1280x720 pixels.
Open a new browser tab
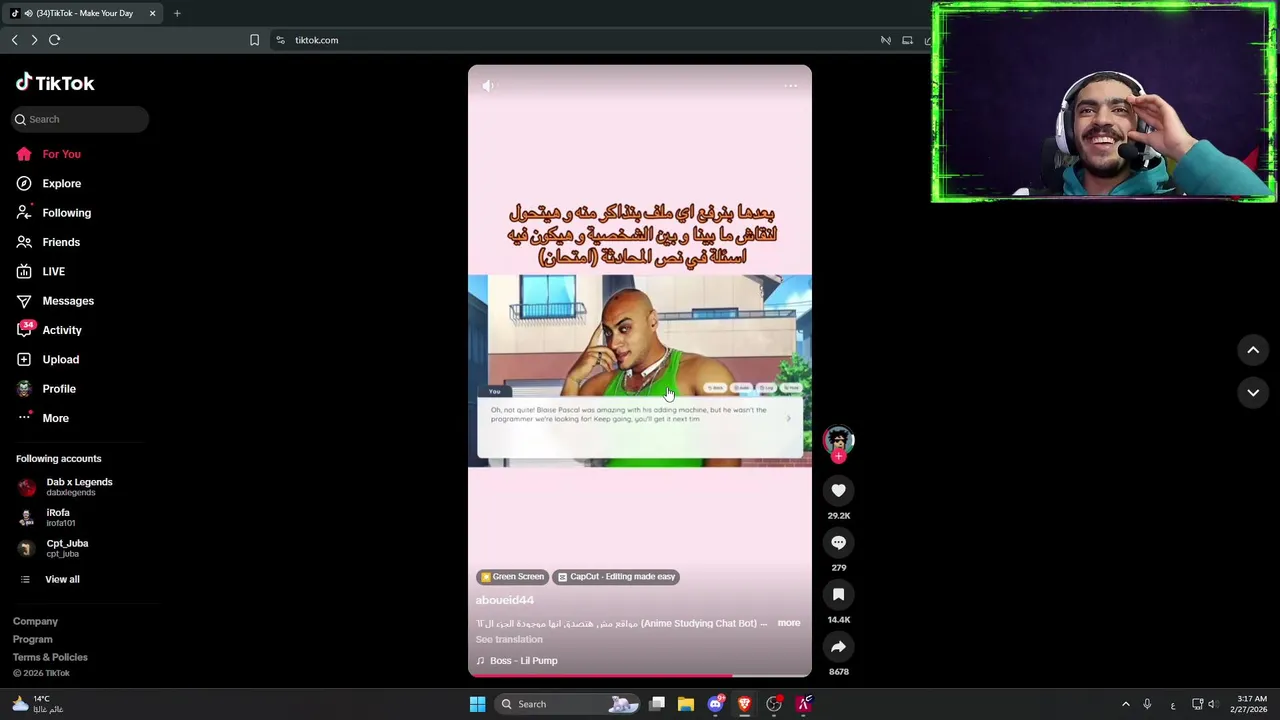pos(177,13)
